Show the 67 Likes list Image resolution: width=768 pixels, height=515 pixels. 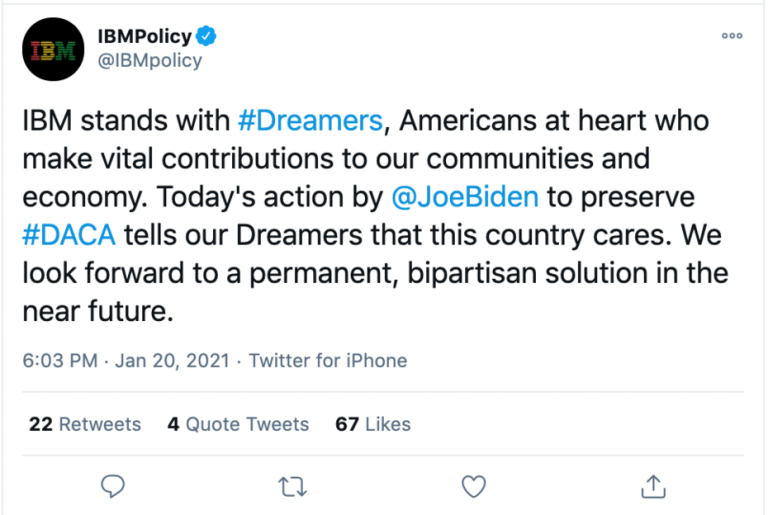point(373,424)
